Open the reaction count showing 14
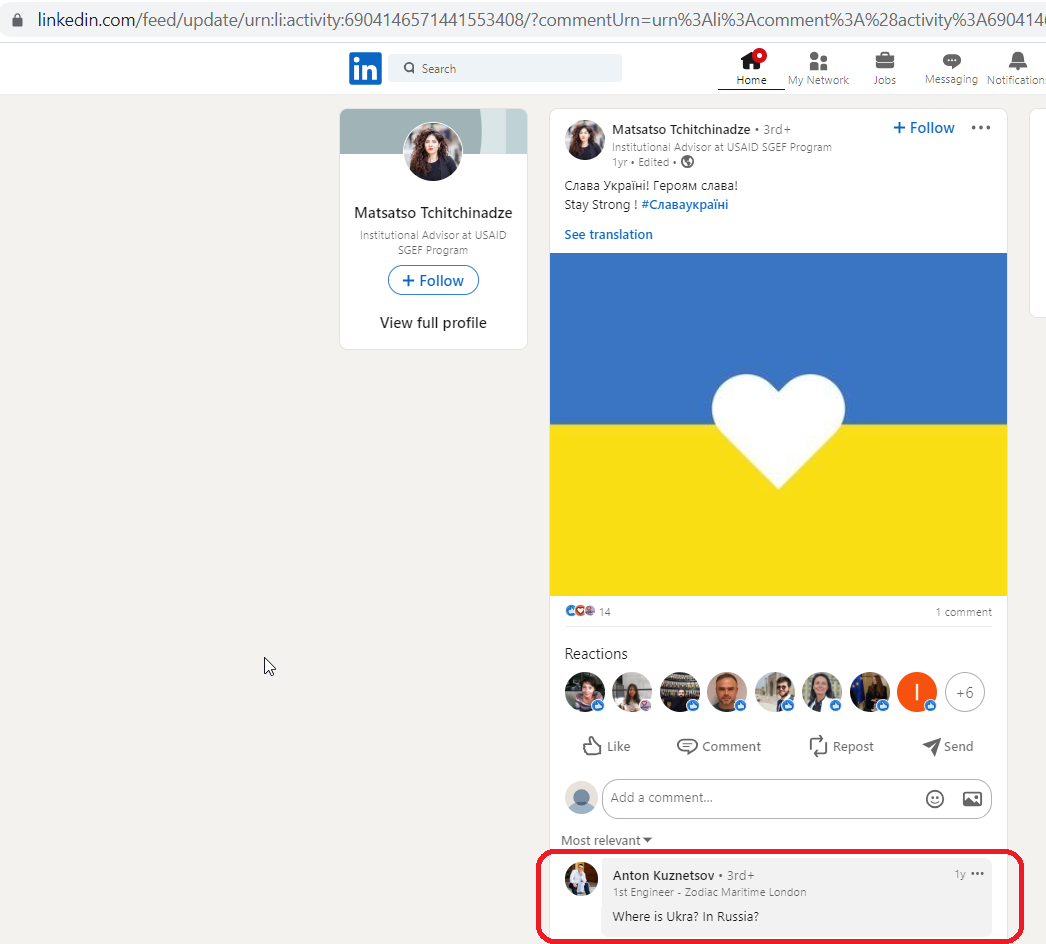The height and width of the screenshot is (944, 1046). 588,611
